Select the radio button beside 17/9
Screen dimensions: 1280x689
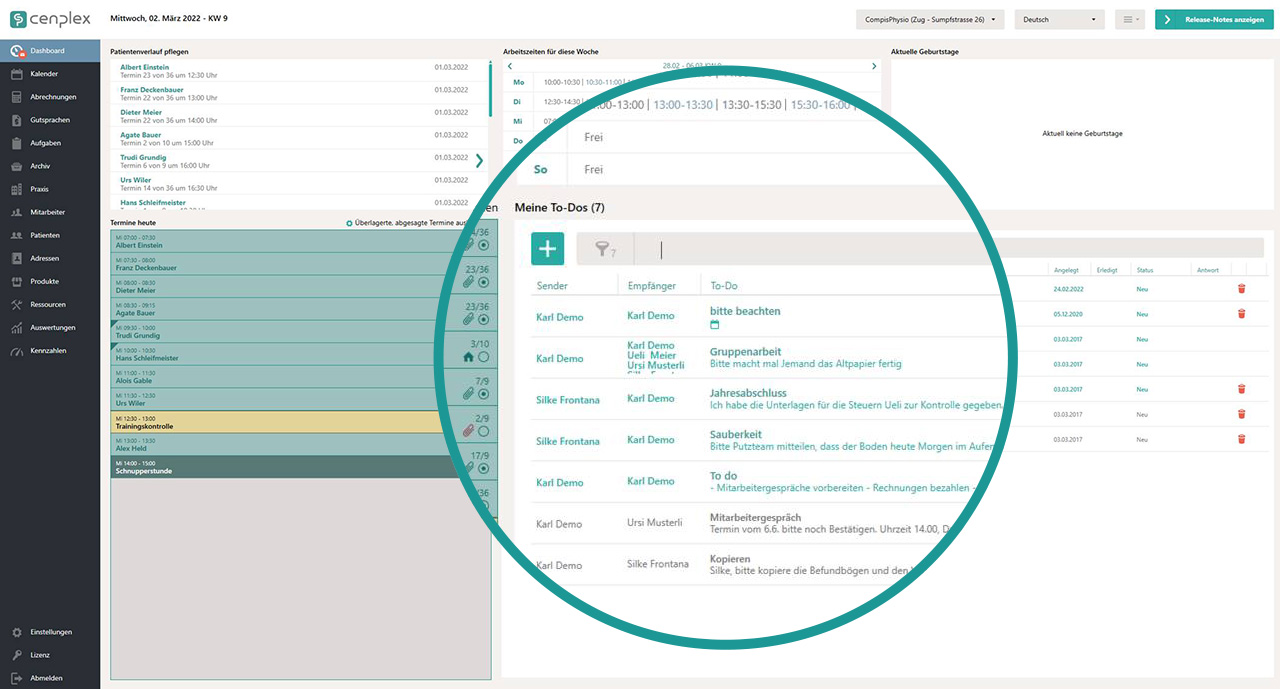484,468
